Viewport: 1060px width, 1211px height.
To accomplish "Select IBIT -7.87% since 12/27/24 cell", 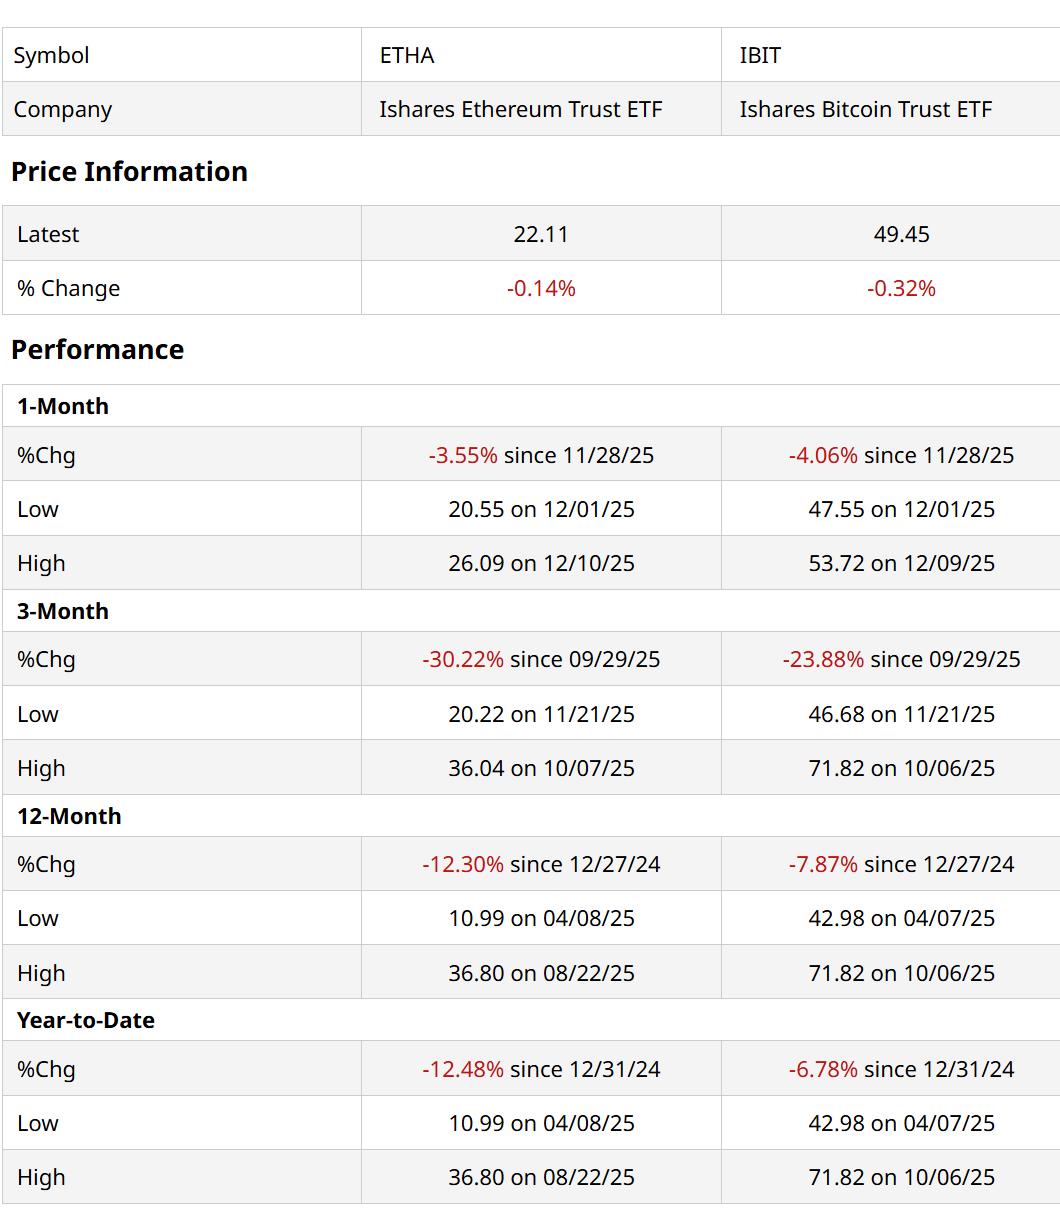I will (901, 864).
